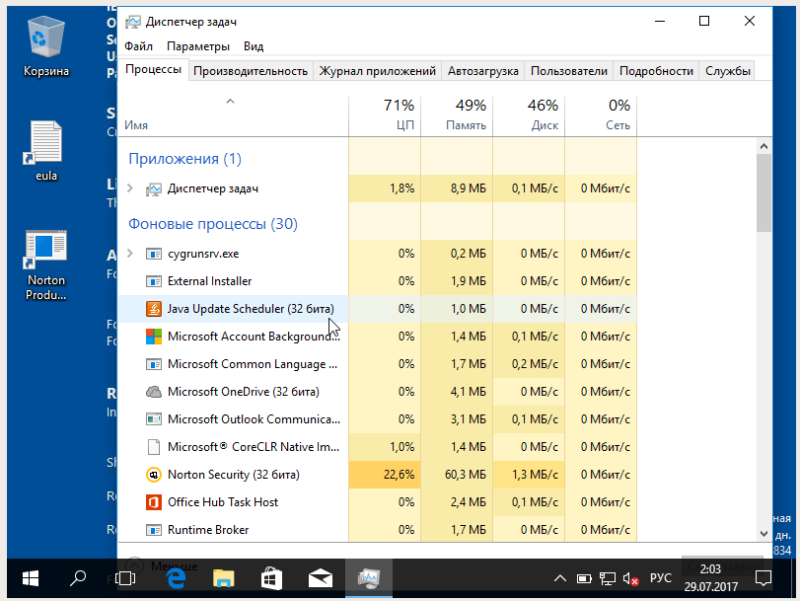Click the CoreCLR Native Im... file icon
800x601 pixels.
pos(154,447)
